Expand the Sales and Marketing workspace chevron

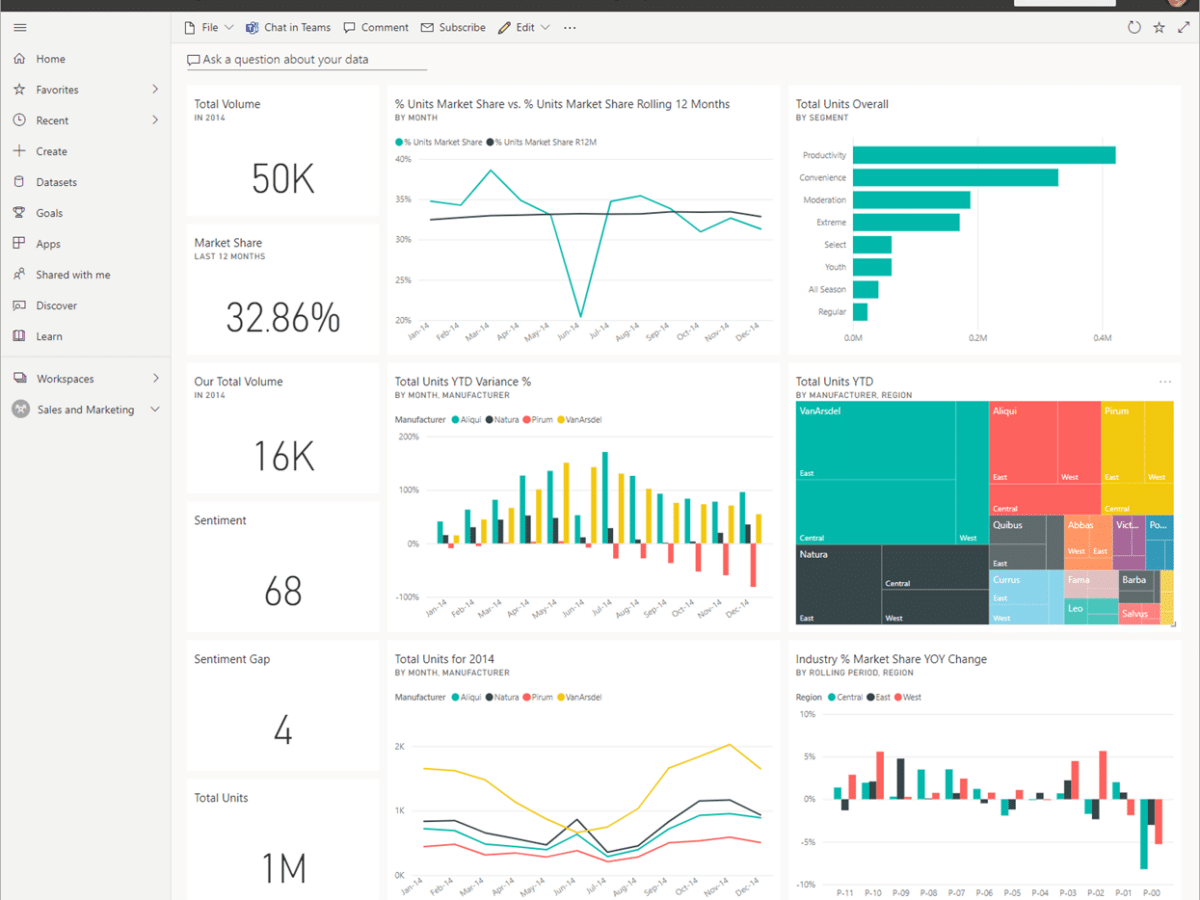tap(155, 410)
